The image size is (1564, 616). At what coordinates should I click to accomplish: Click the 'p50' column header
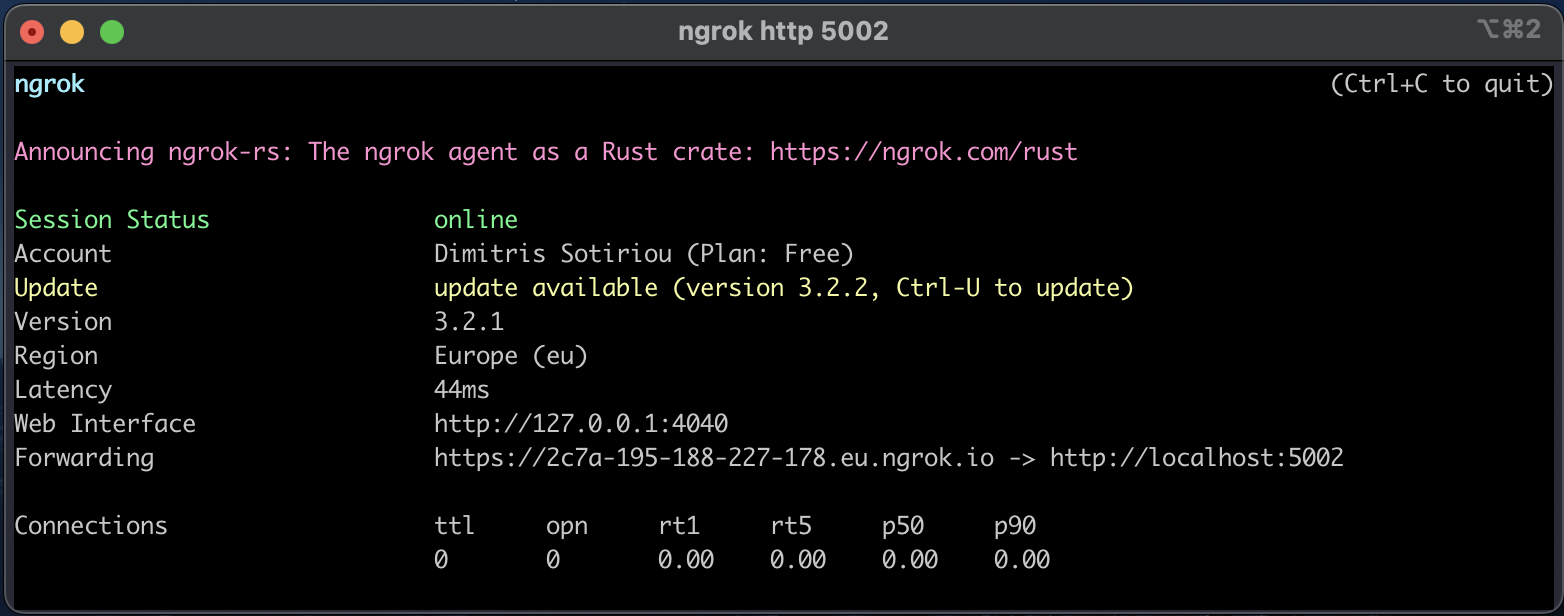pyautogui.click(x=903, y=526)
